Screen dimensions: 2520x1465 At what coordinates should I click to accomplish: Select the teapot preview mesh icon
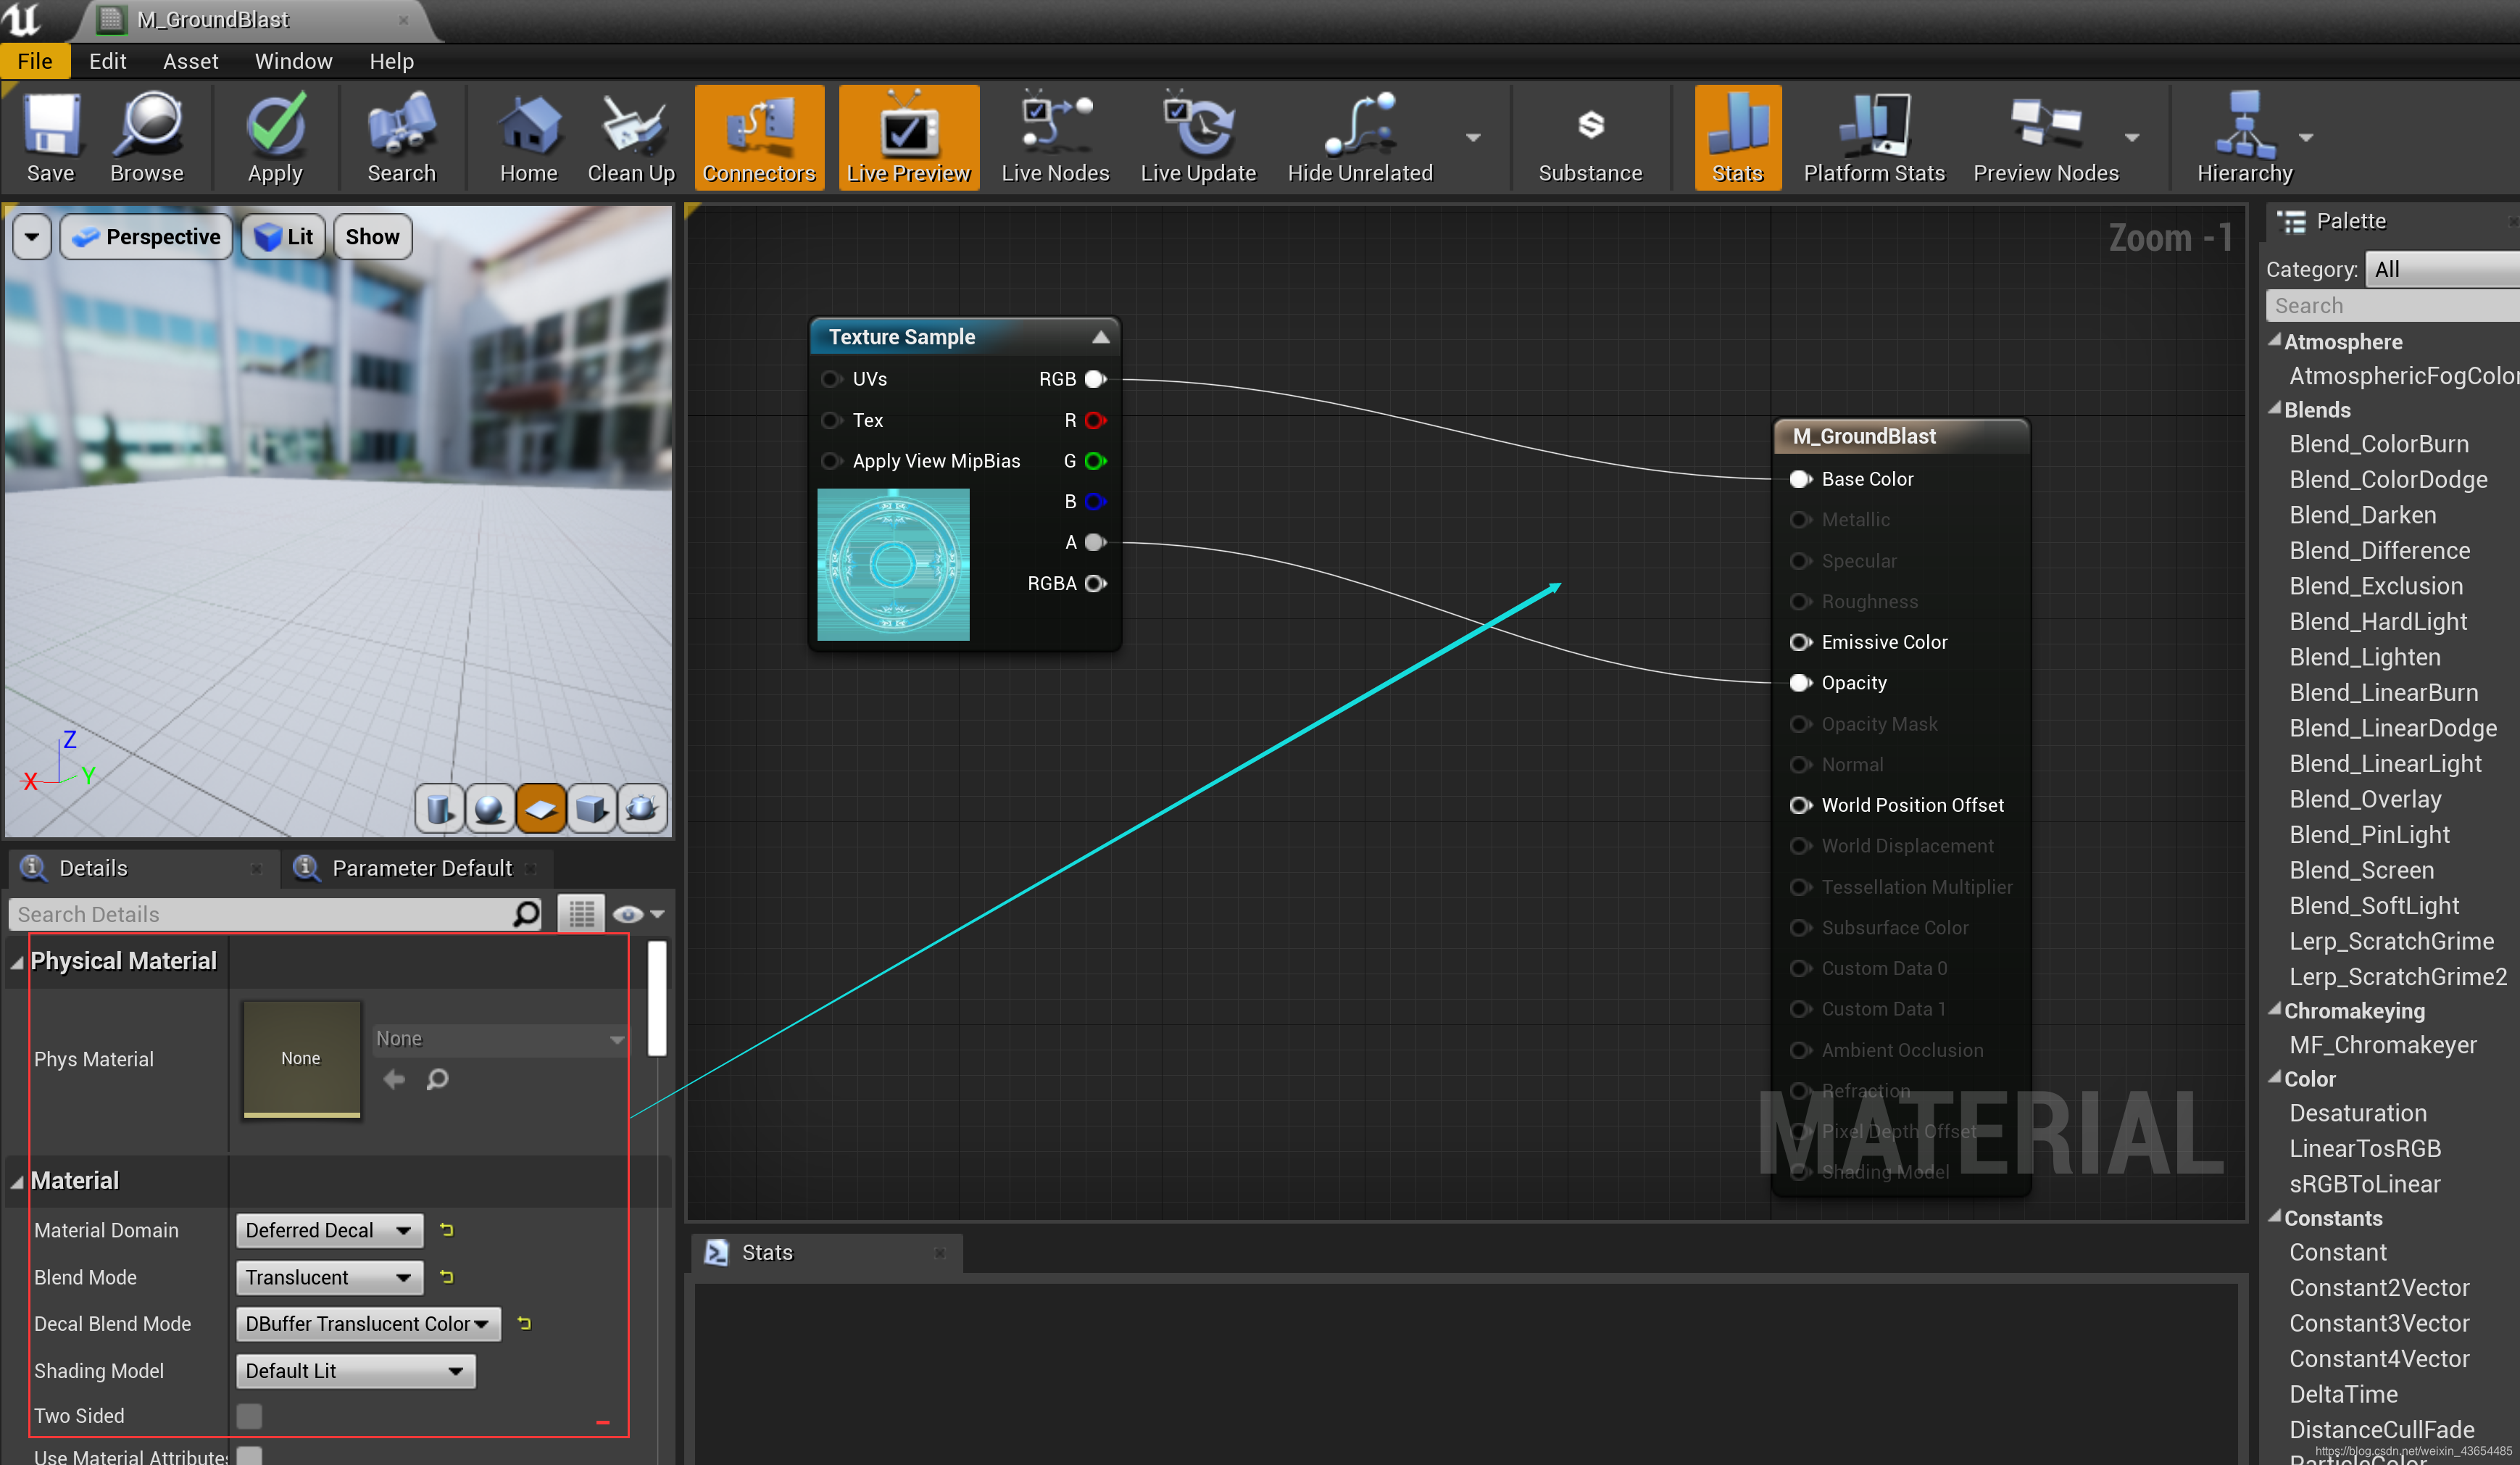[642, 808]
